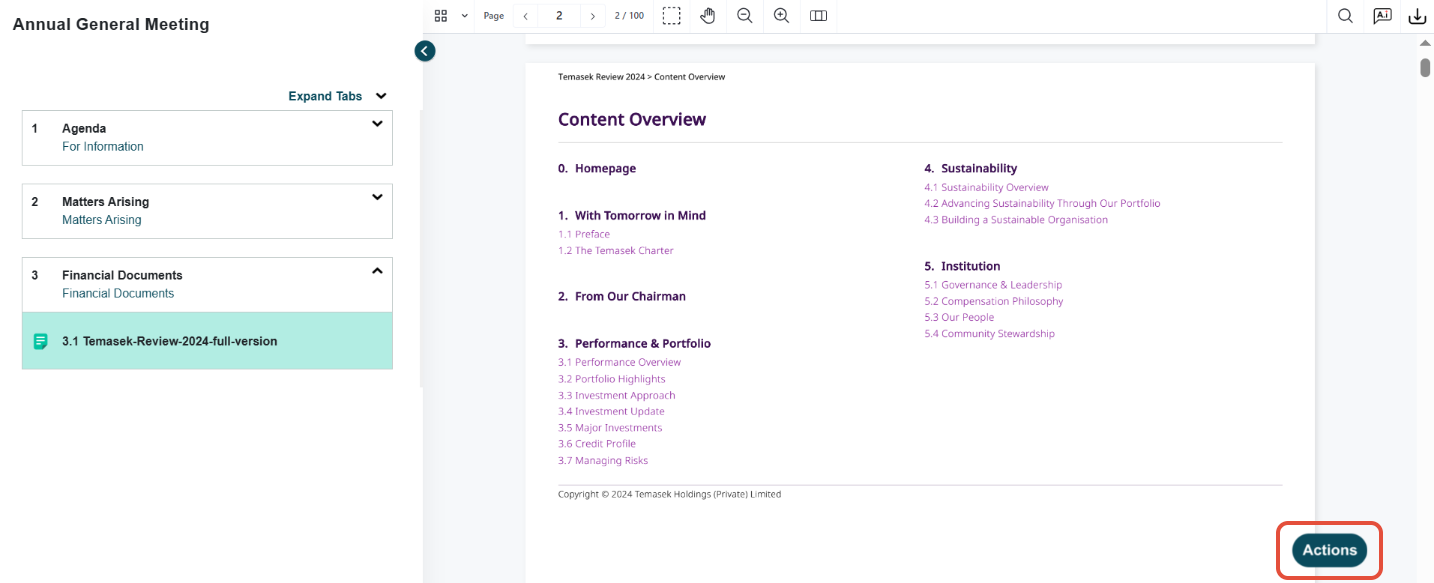This screenshot has width=1434, height=583.
Task: Select Agenda item 1
Action: pos(207,138)
